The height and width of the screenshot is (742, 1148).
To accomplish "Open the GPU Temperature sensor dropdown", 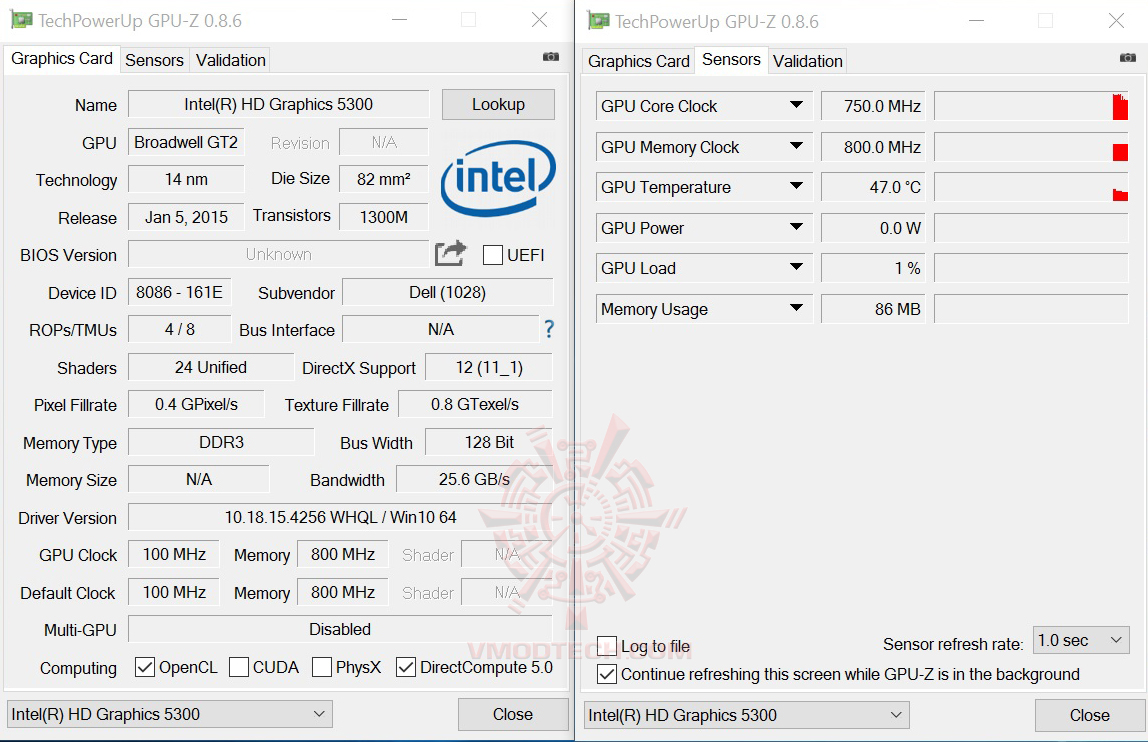I will pos(797,187).
